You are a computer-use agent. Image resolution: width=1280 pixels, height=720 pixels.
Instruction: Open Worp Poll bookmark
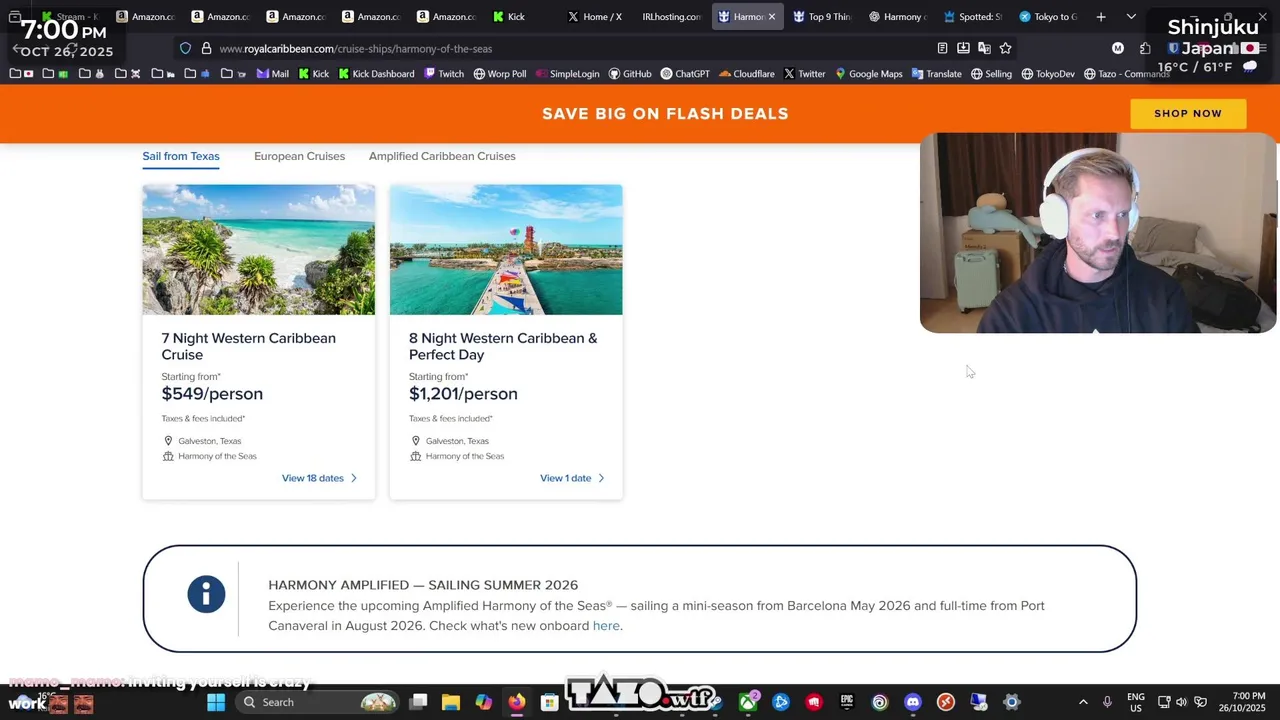(x=500, y=74)
